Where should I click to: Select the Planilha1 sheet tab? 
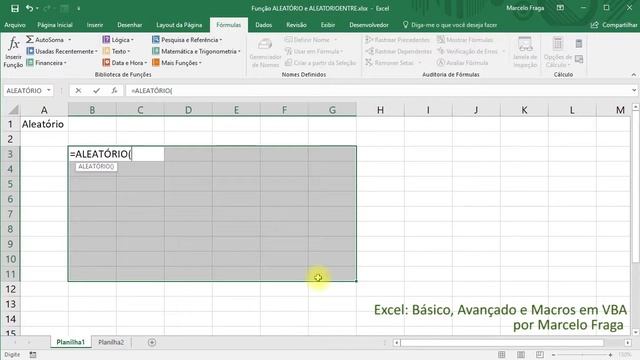point(70,342)
